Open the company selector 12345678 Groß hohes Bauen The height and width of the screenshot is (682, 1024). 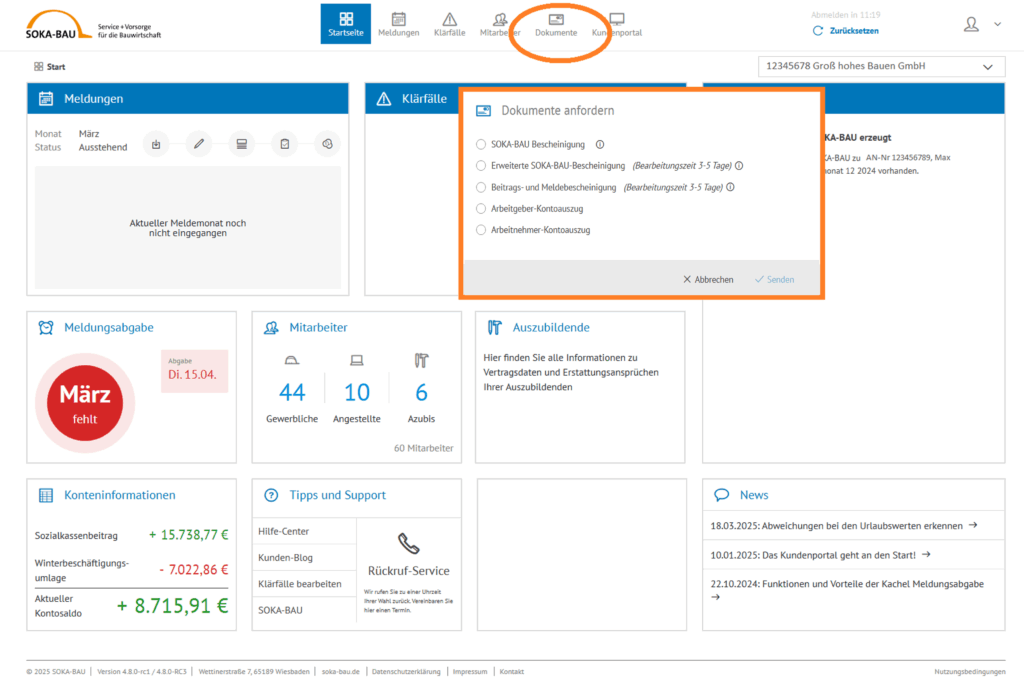(x=881, y=66)
